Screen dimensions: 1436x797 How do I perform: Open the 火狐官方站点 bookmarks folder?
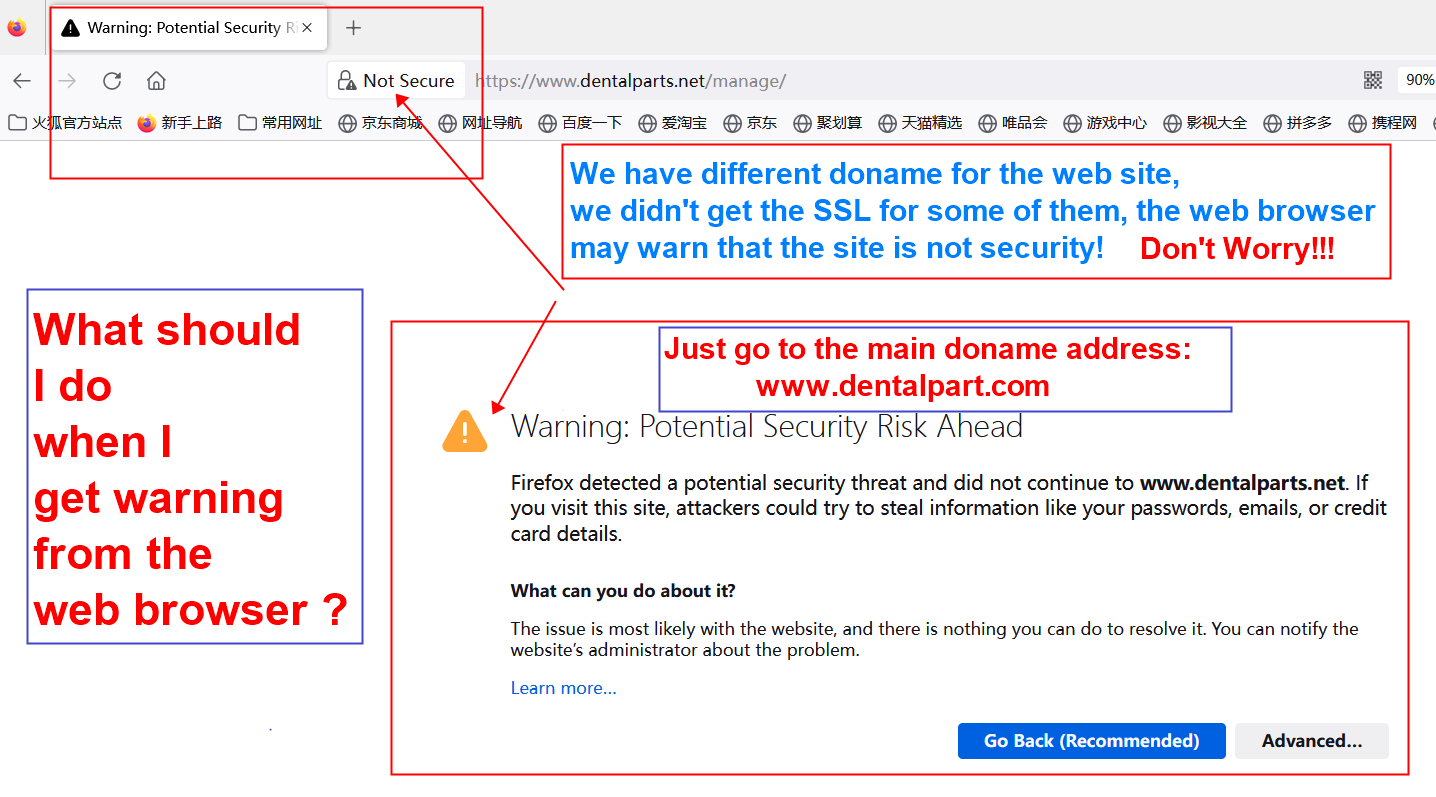(65, 123)
